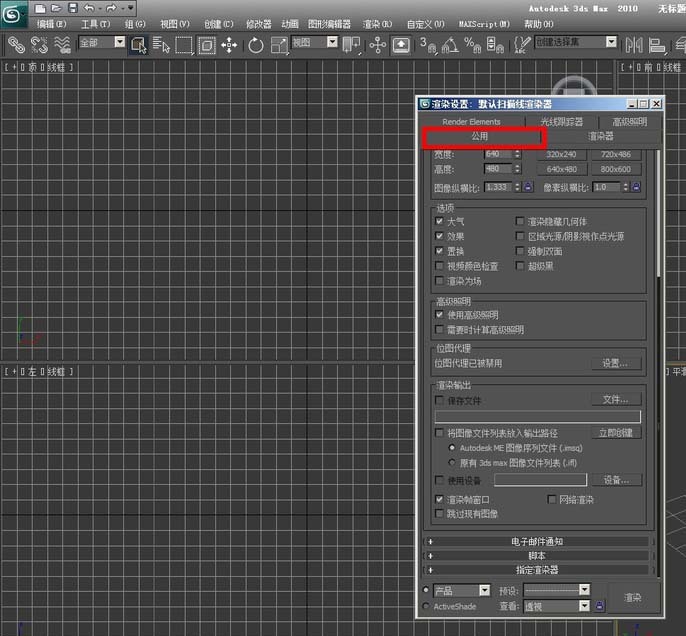The image size is (686, 636).
Task: Save the file via quick access toolbar
Action: 73,8
